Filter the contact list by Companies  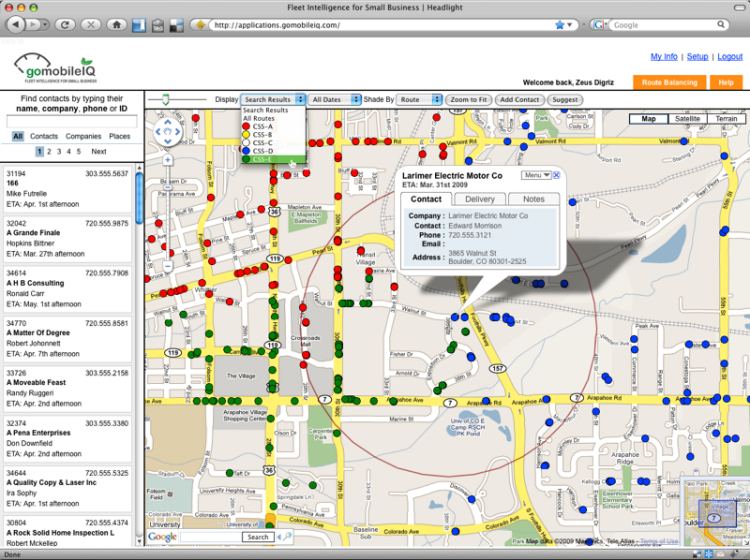point(83,136)
